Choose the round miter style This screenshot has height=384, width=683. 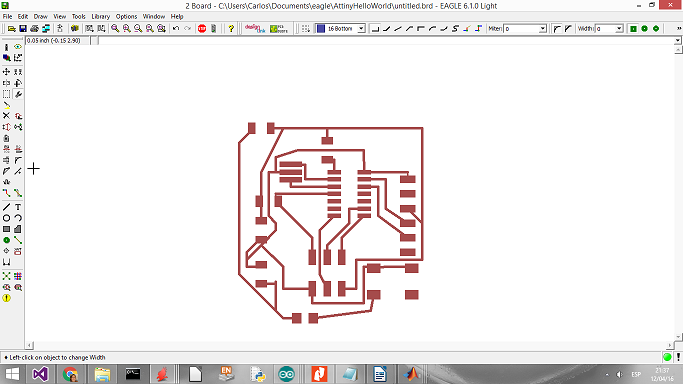pos(557,29)
